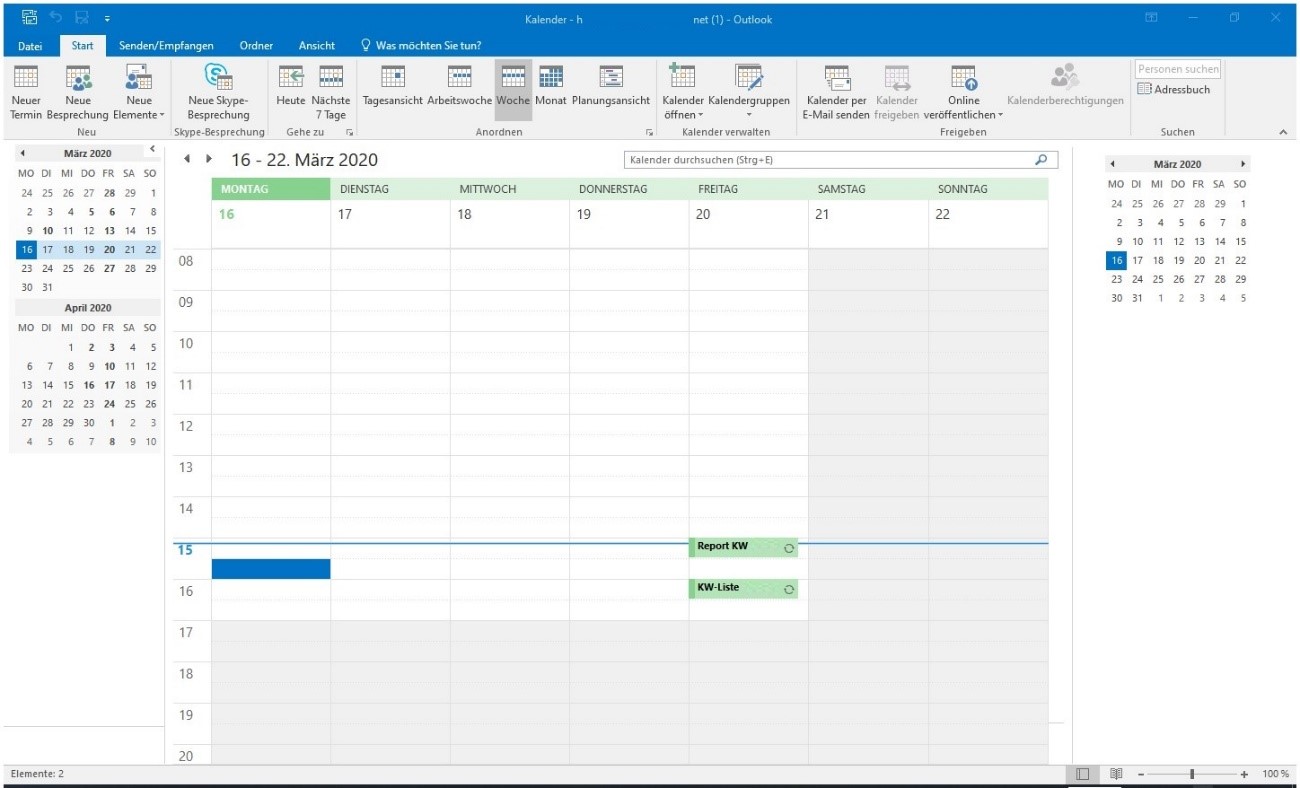The width and height of the screenshot is (1300, 788).
Task: Click zoom in plus button
Action: (1244, 775)
